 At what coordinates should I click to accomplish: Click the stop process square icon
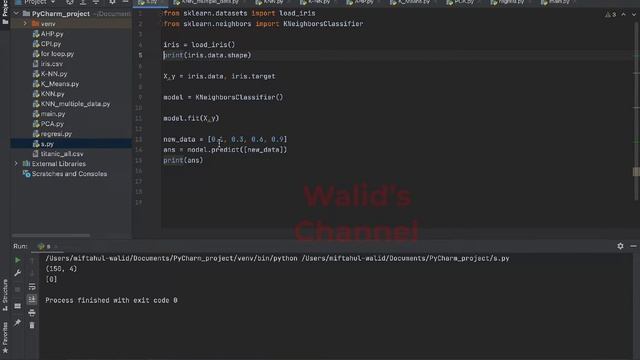[x=18, y=289]
